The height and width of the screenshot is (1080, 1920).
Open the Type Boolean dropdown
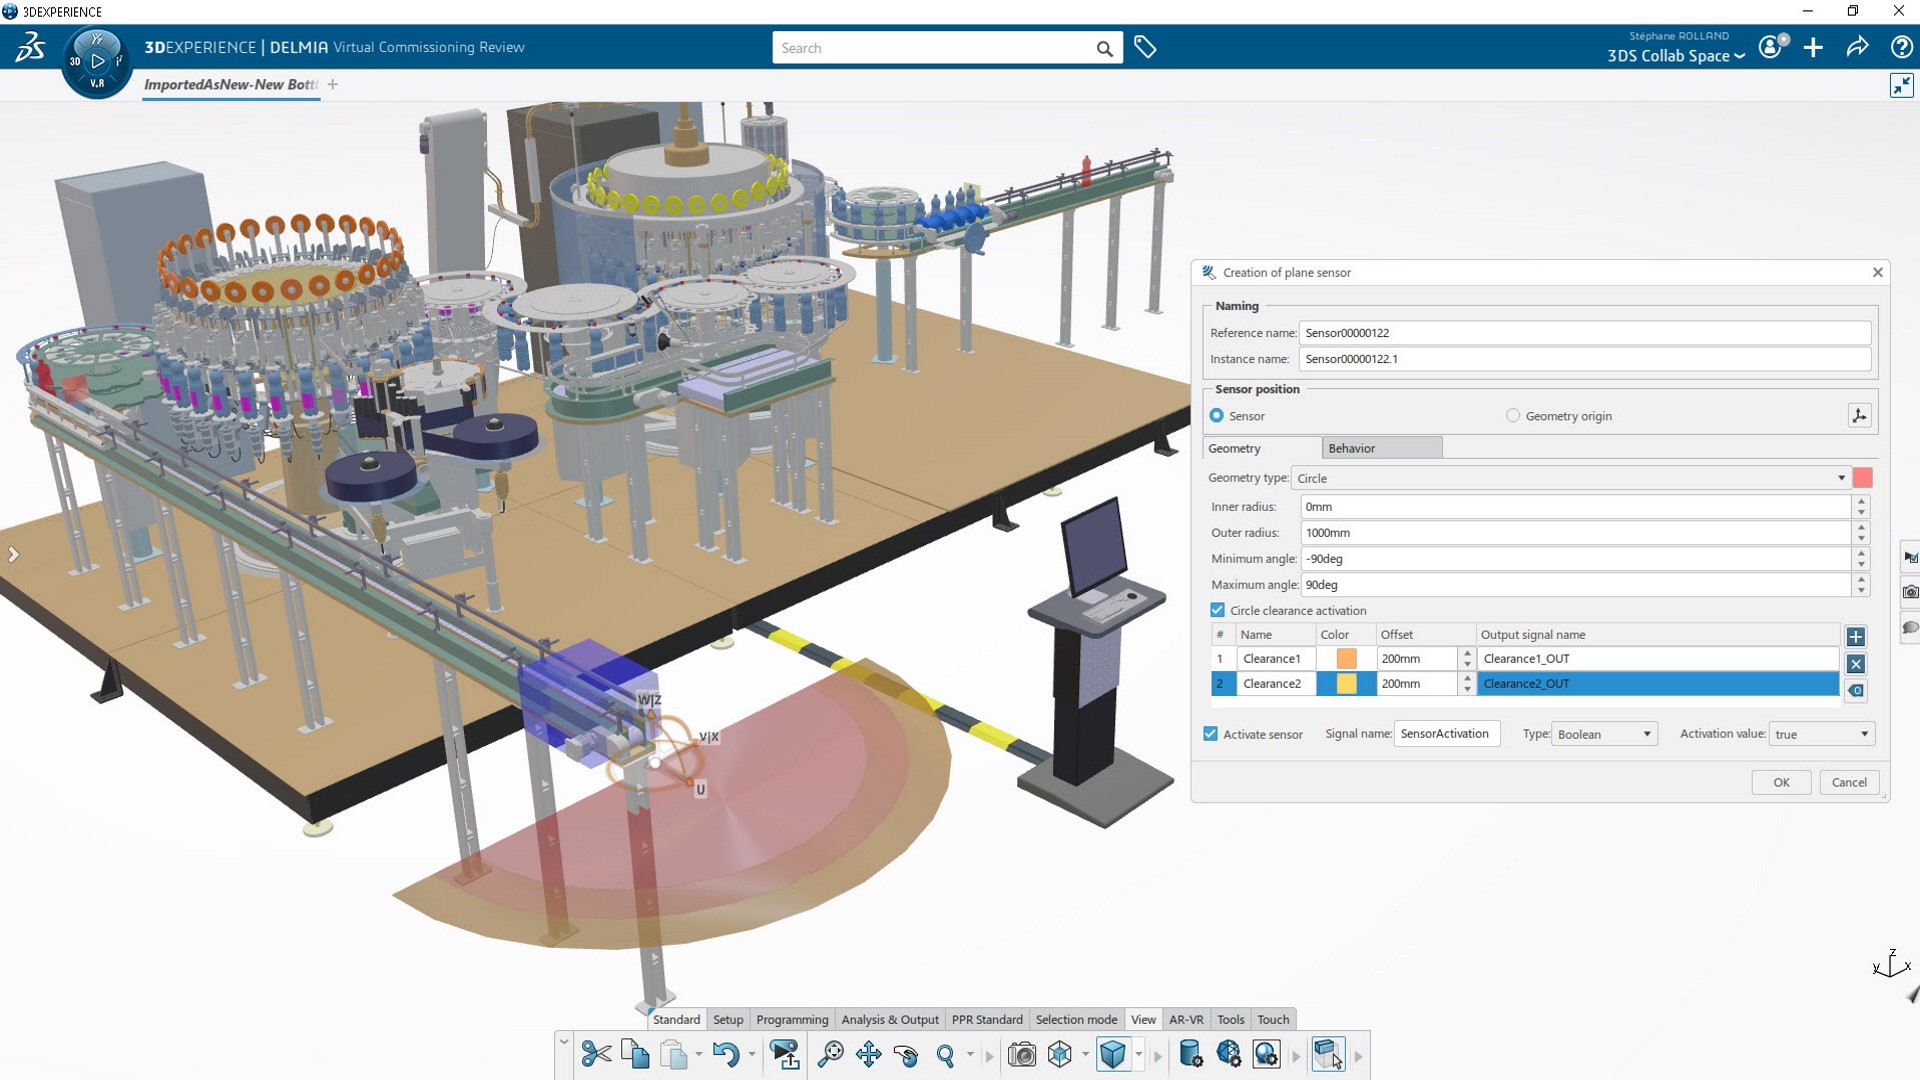(x=1603, y=734)
